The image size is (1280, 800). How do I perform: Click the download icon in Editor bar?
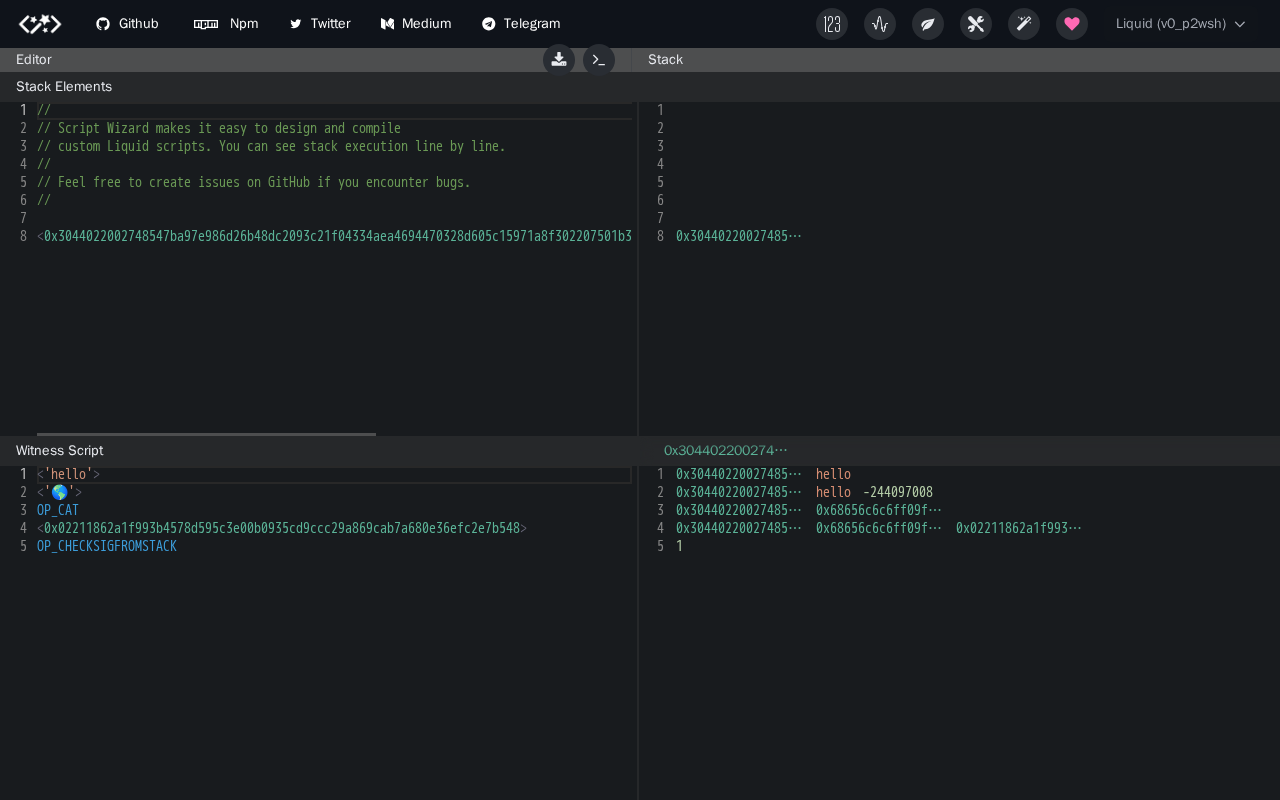[x=559, y=60]
